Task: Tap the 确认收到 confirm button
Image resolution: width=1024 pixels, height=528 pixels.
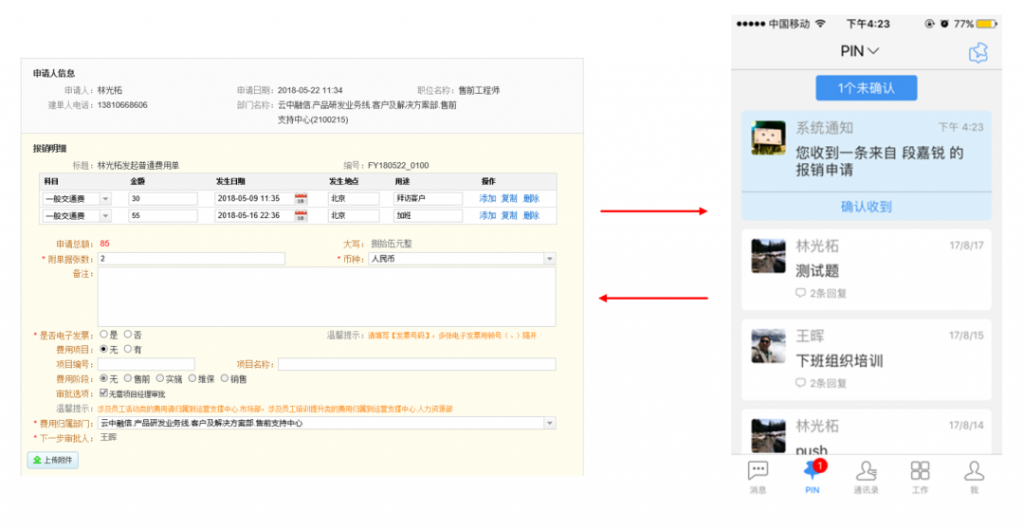Action: (x=866, y=206)
